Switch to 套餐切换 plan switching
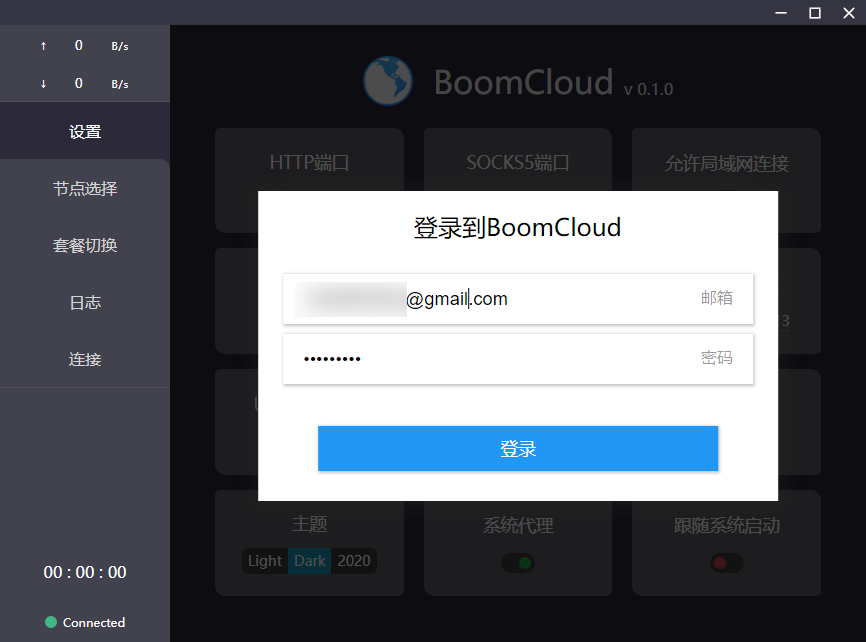The height and width of the screenshot is (642, 866). pyautogui.click(x=85, y=245)
